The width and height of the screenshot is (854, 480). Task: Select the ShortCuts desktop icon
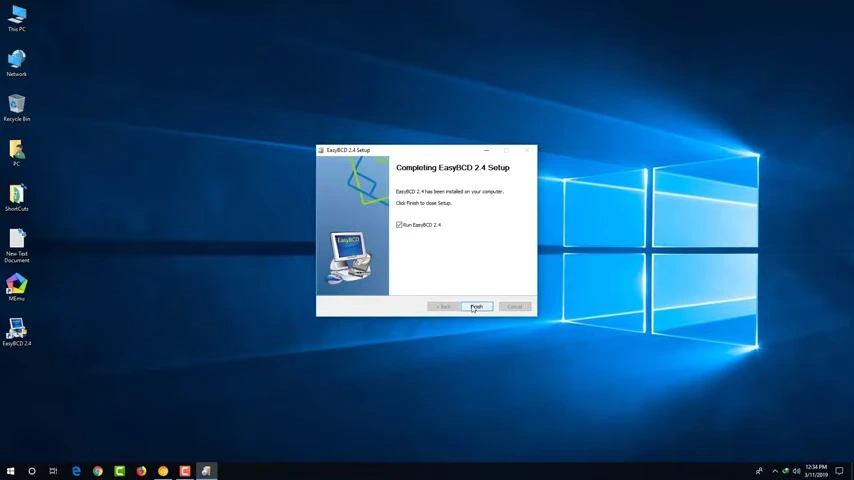click(x=16, y=197)
